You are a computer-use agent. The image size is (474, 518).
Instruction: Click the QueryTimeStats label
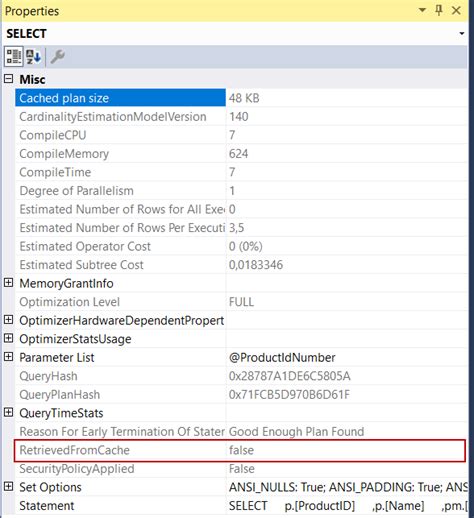(x=61, y=413)
